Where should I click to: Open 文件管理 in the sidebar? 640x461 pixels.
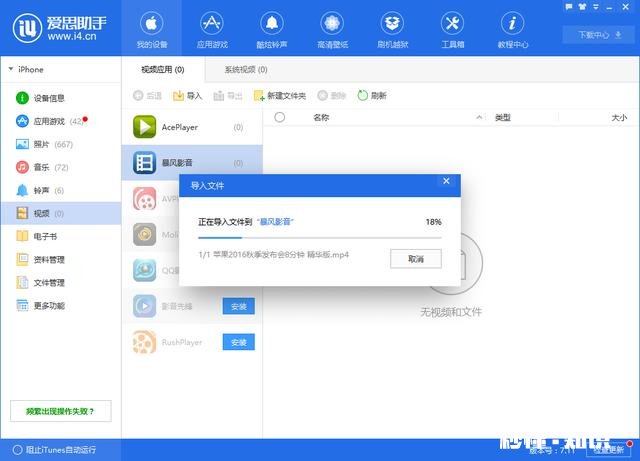[61, 283]
